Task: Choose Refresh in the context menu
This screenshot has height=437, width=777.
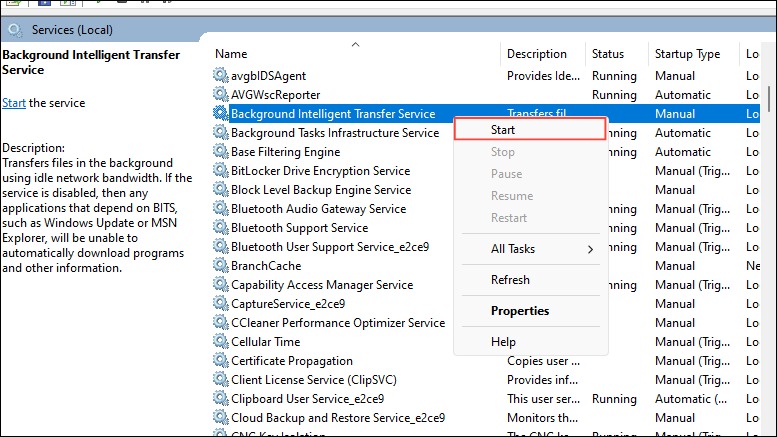Action: pyautogui.click(x=530, y=279)
